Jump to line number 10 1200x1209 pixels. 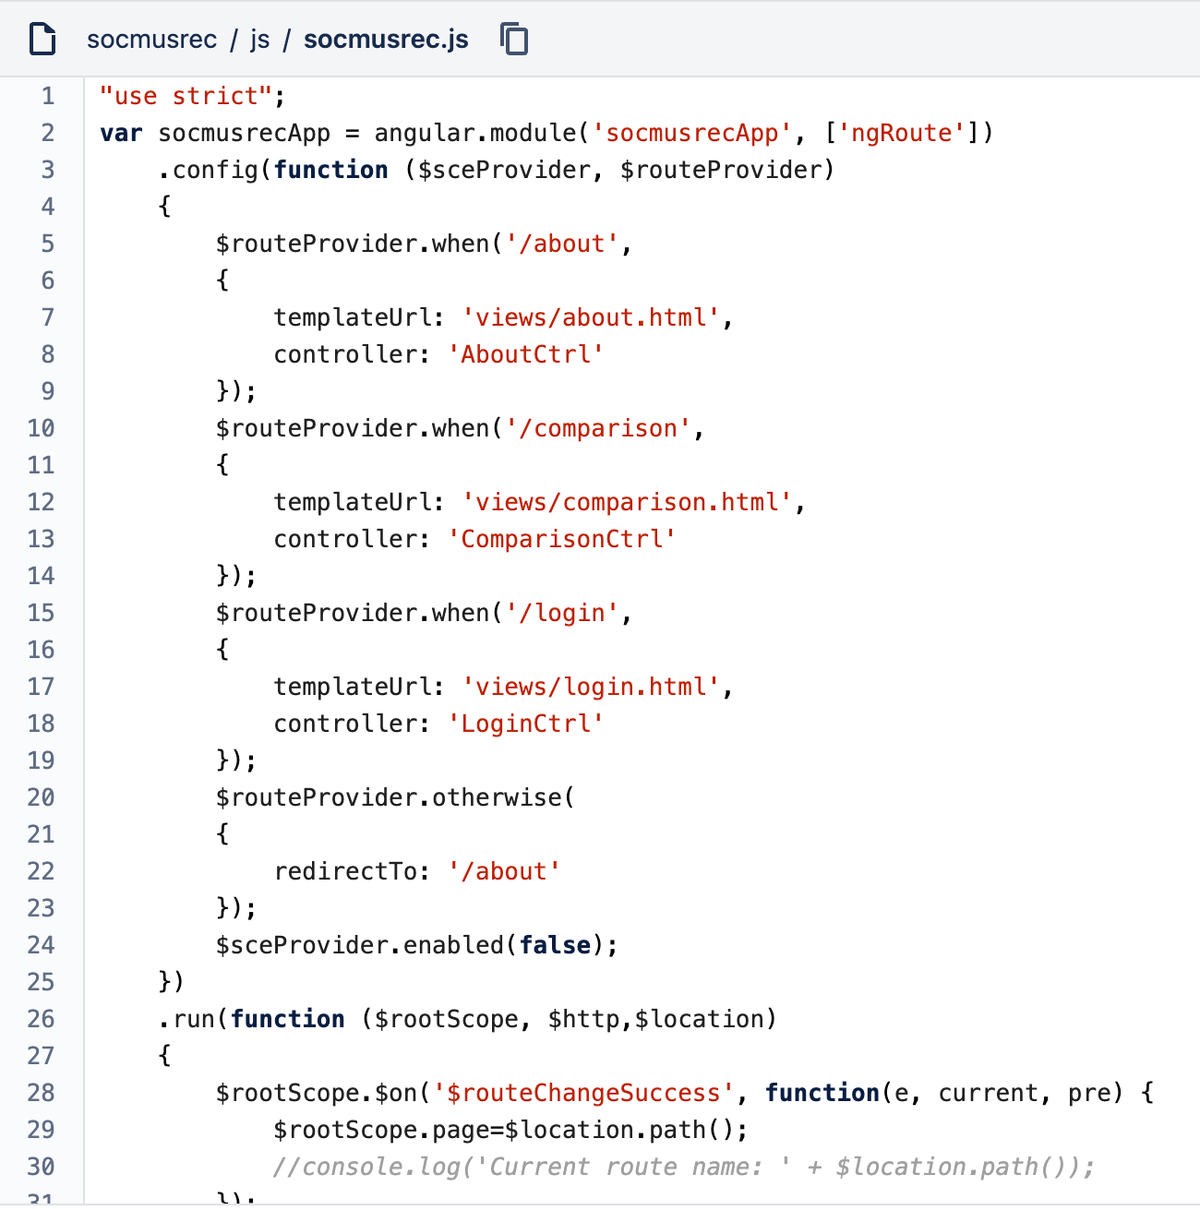click(x=41, y=428)
